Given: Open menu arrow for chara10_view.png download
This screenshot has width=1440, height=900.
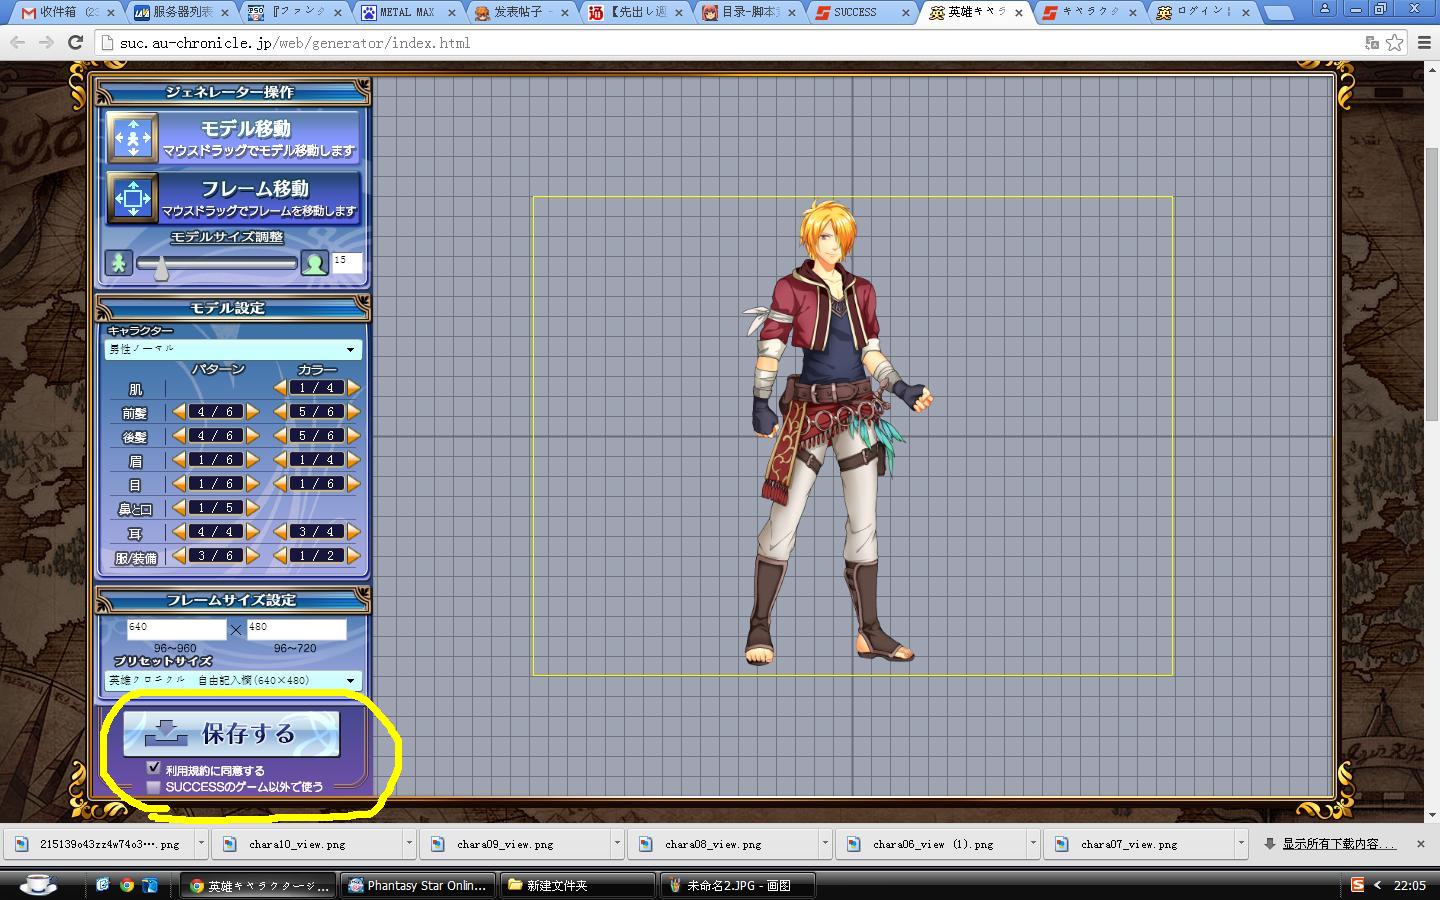Looking at the screenshot, I should pos(408,844).
